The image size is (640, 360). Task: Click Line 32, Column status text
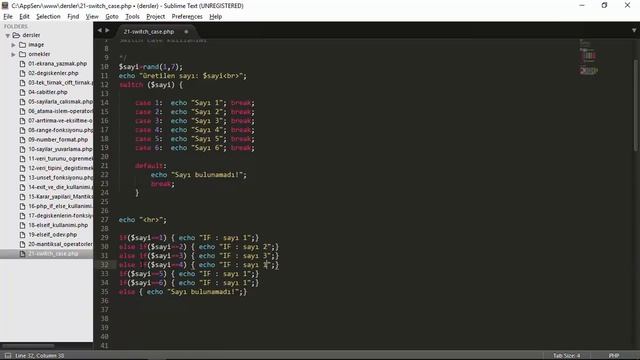(x=40, y=356)
